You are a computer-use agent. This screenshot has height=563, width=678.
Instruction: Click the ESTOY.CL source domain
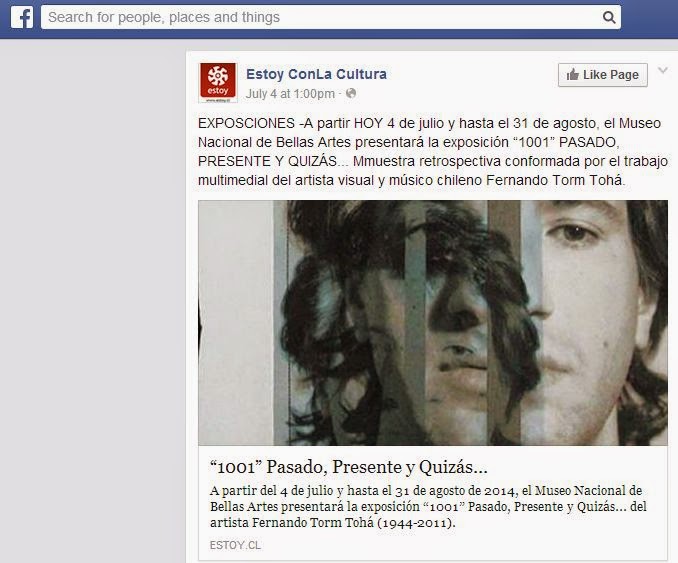click(235, 545)
